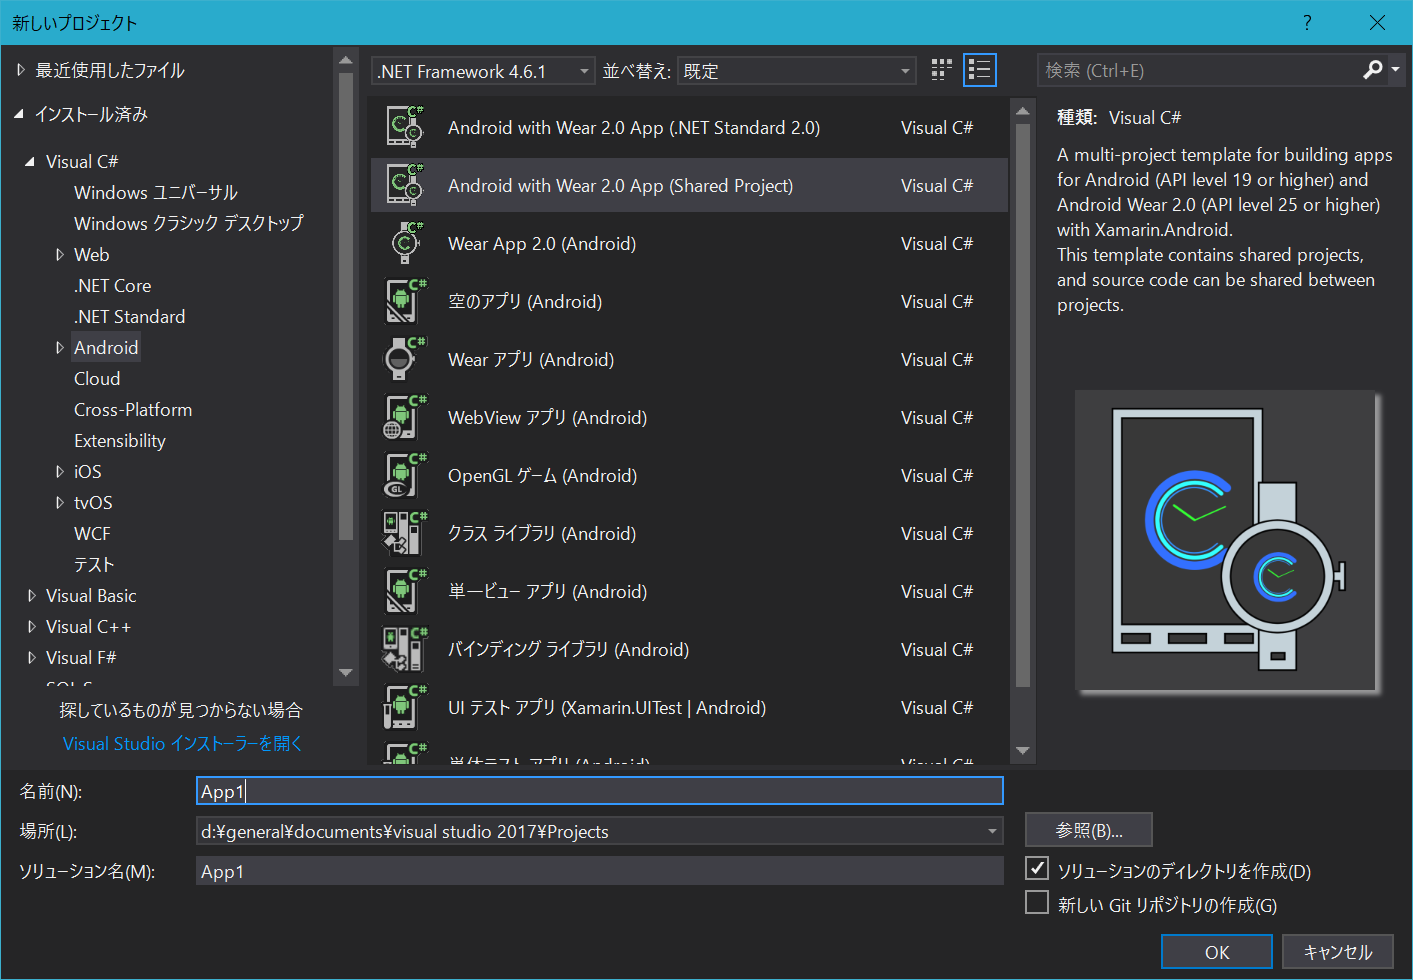The height and width of the screenshot is (980, 1413).
Task: Enable 新しい Git リポジトリの作成 checkbox
Action: [x=1037, y=903]
